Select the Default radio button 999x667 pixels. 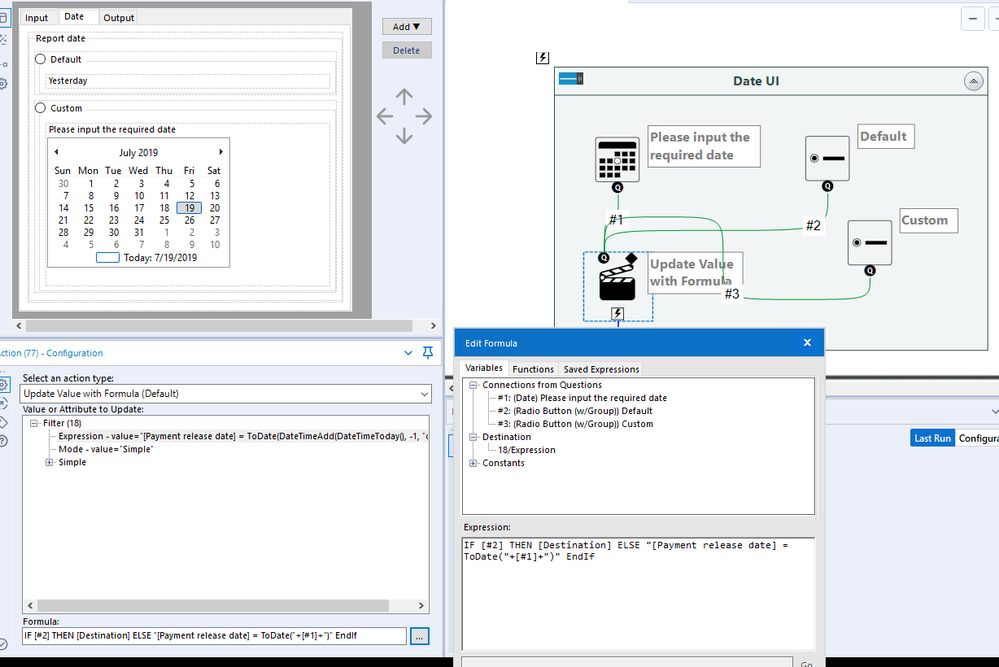41,59
